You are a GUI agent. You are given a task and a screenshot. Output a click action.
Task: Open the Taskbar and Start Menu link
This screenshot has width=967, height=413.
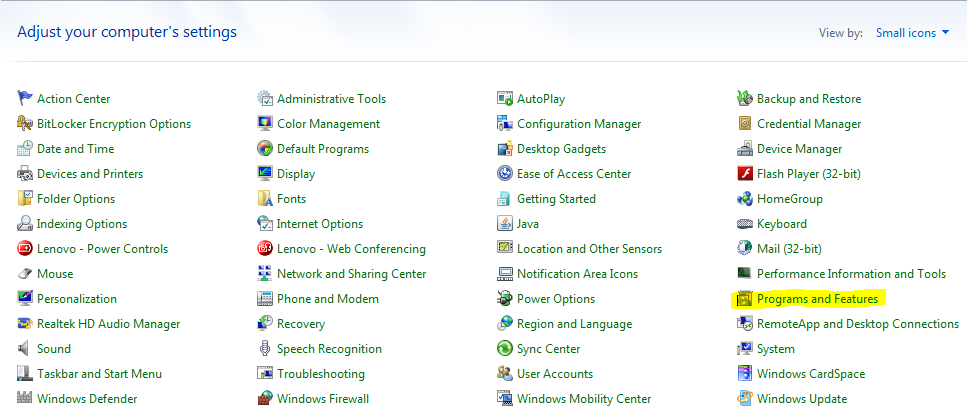[99, 374]
